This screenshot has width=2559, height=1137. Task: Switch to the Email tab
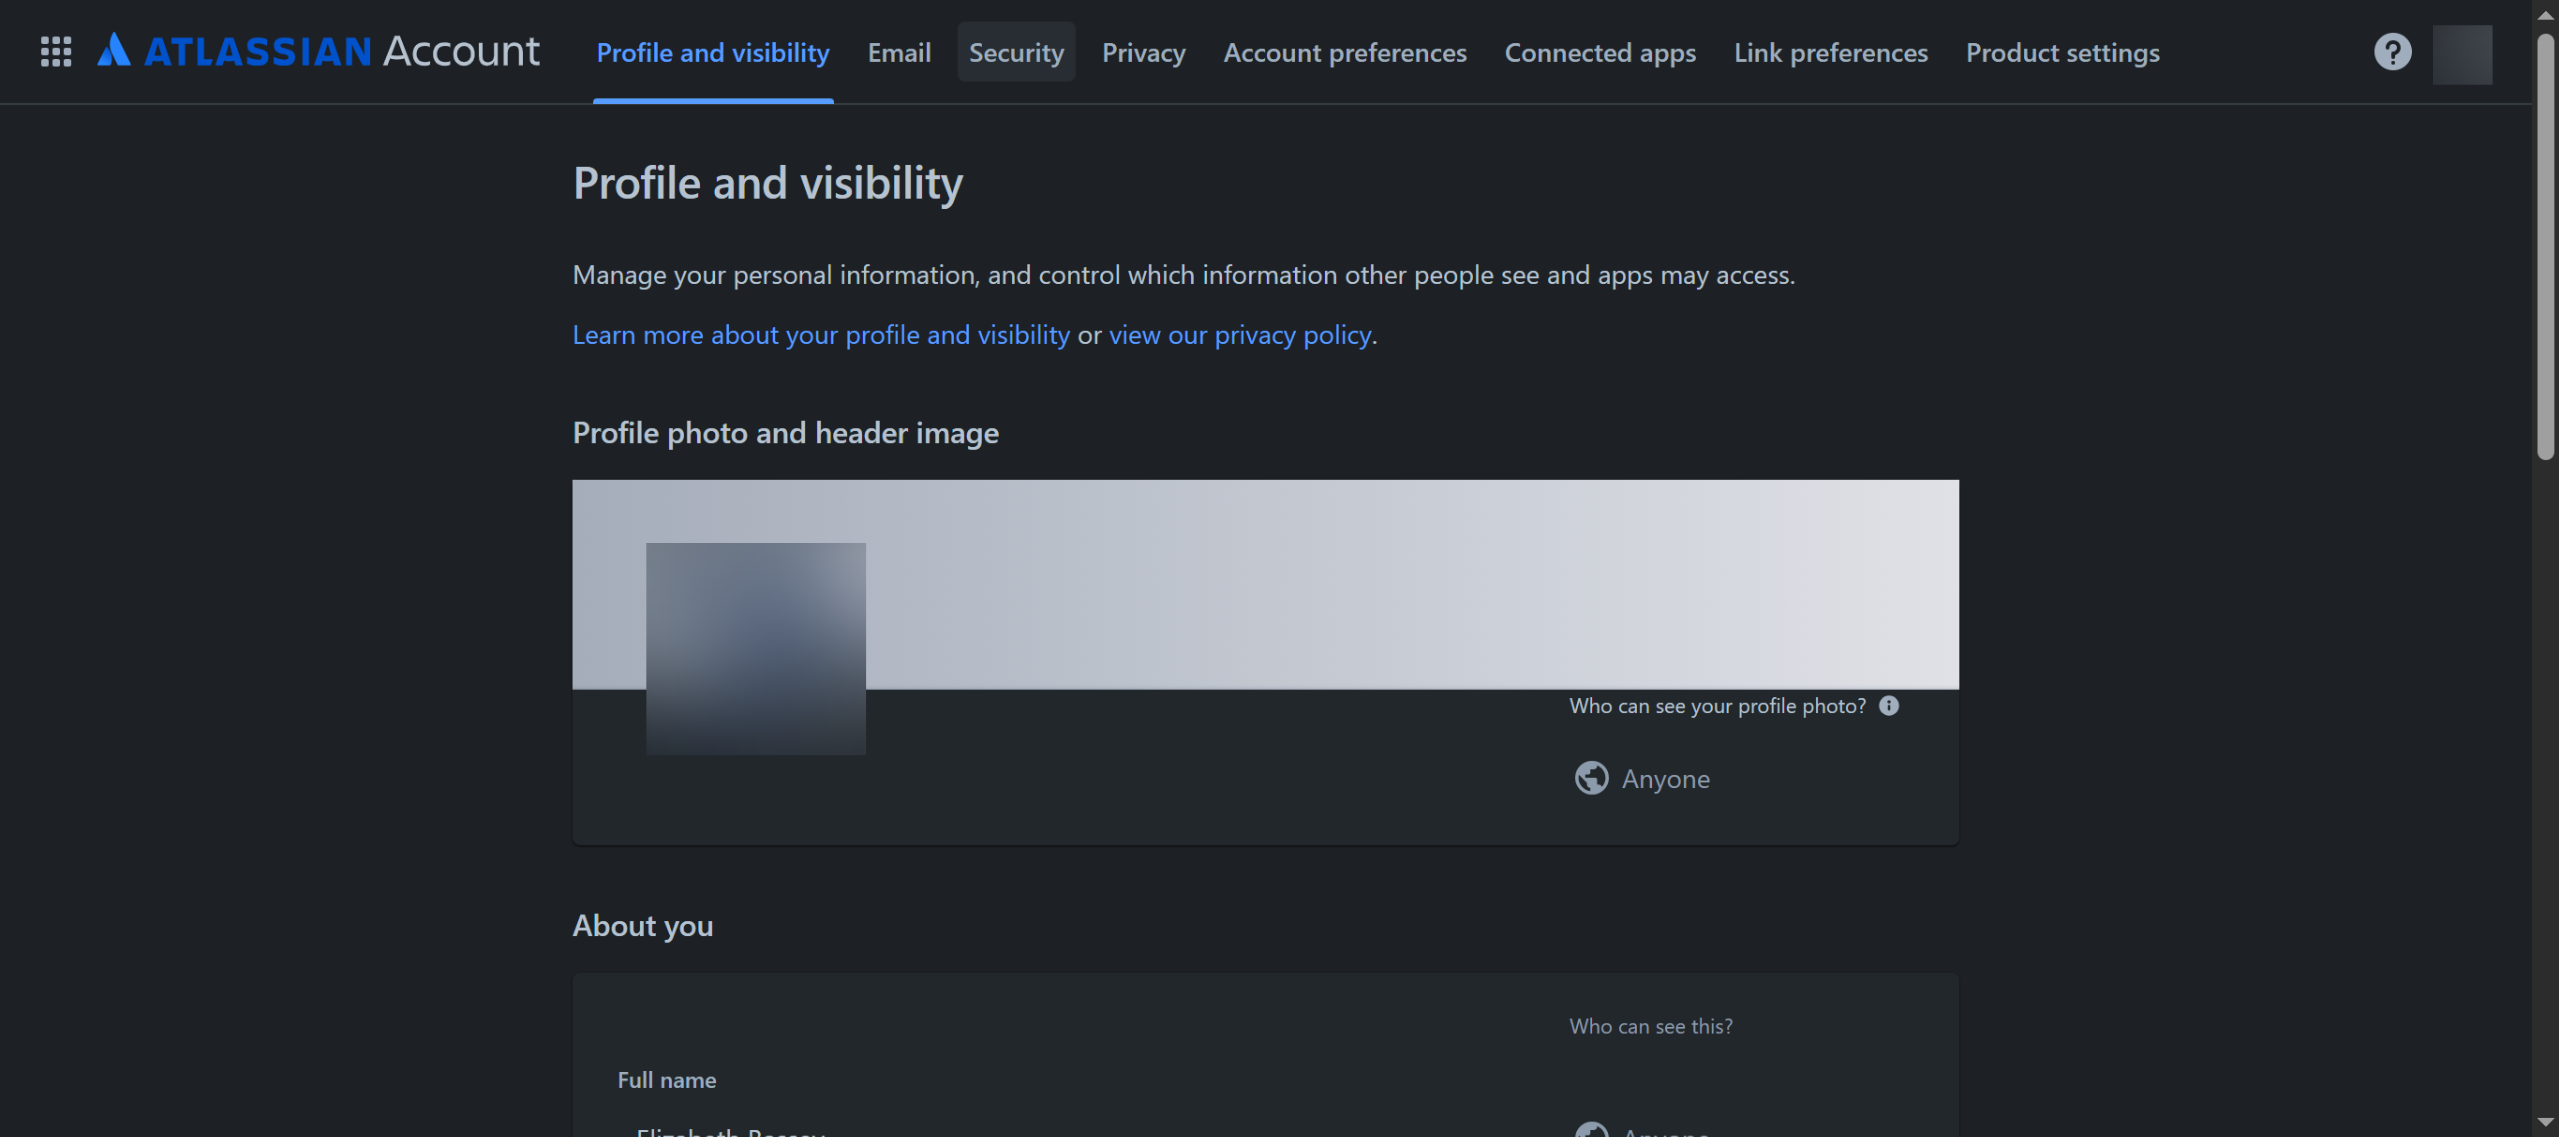898,52
